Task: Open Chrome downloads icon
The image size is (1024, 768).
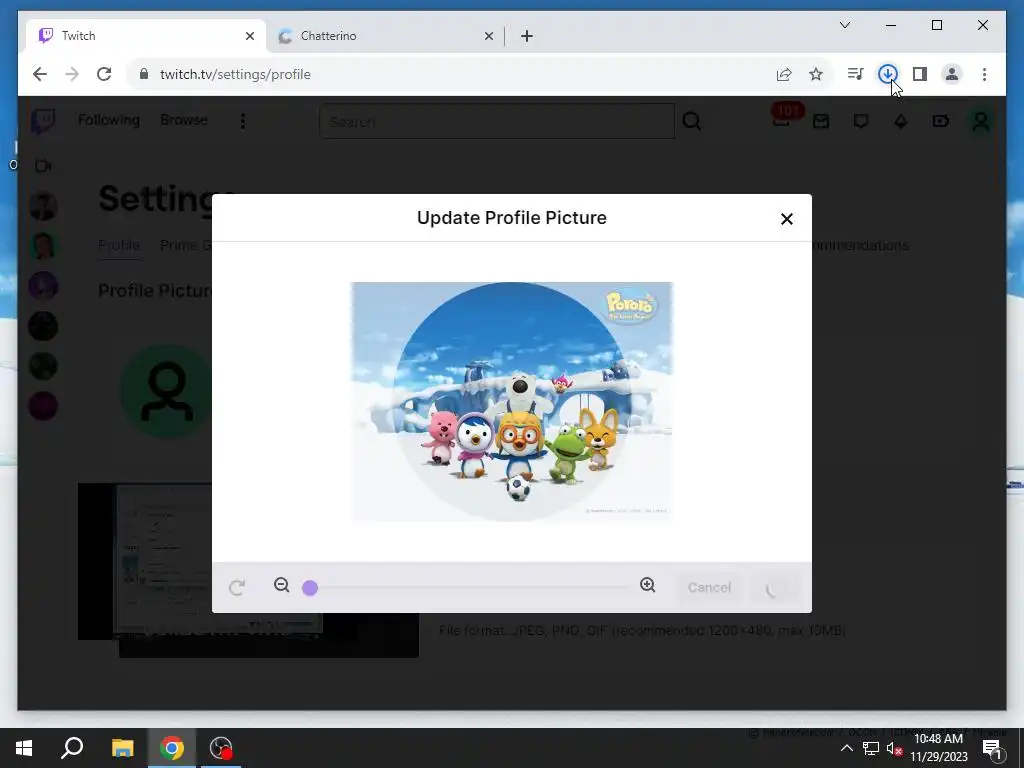Action: pyautogui.click(x=888, y=74)
